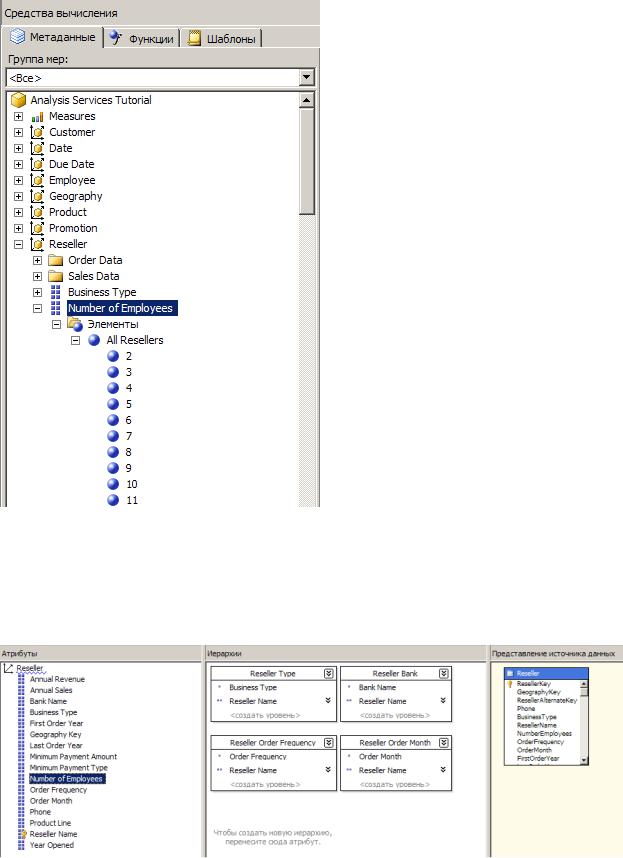Expand the Promotion dimension
623x858 pixels.
pos(19,228)
